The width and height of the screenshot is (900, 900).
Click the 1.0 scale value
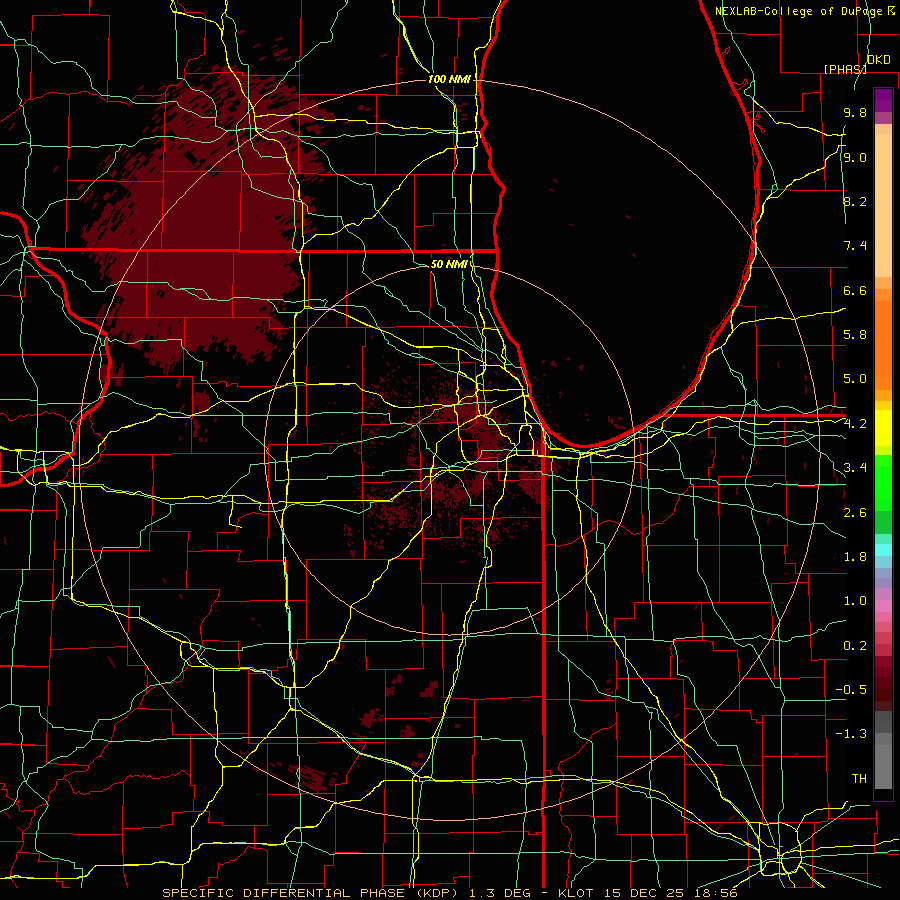coord(855,601)
